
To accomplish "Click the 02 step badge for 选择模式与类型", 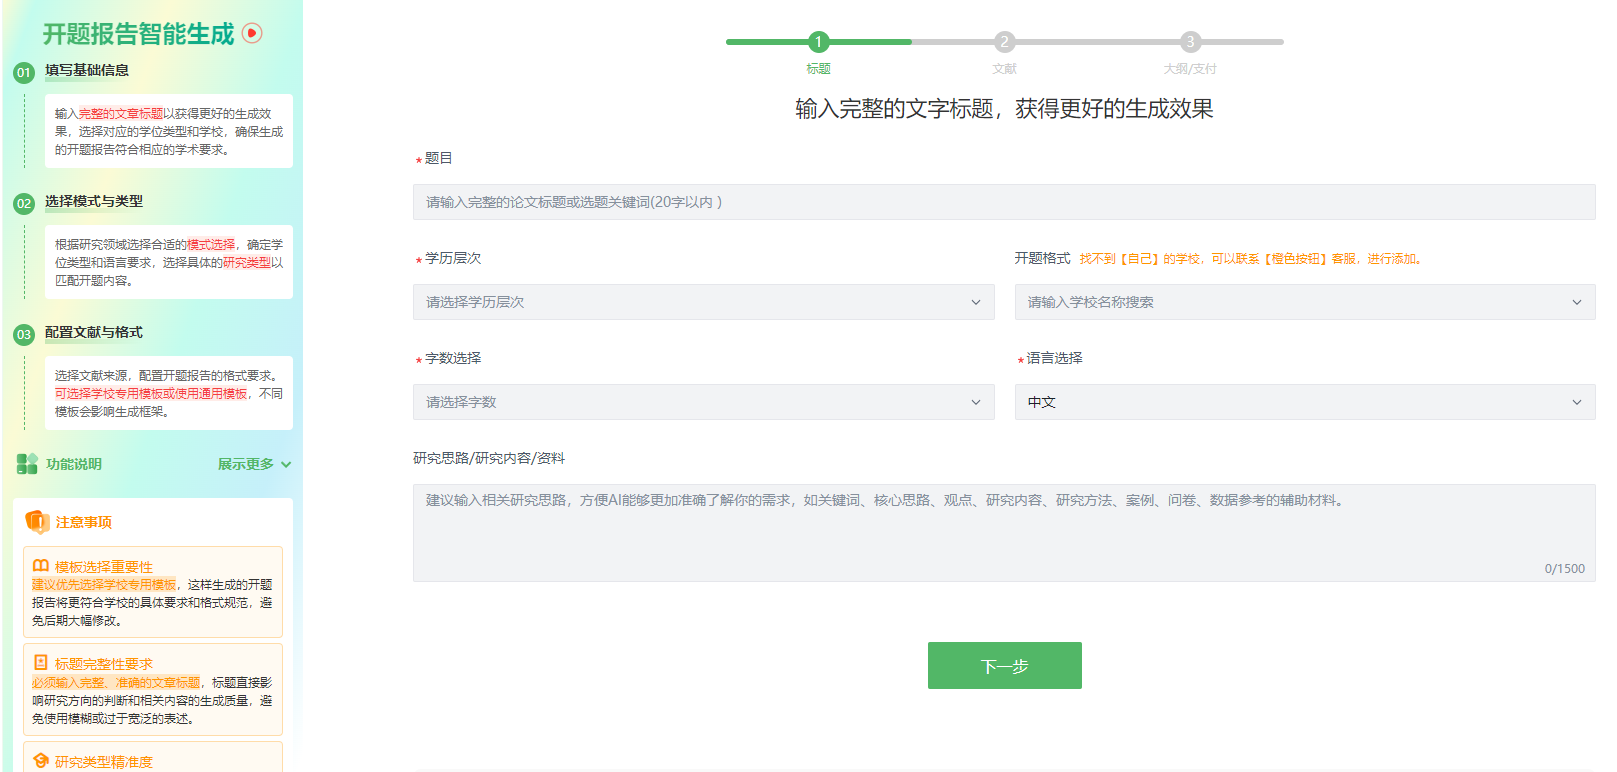I will [24, 203].
